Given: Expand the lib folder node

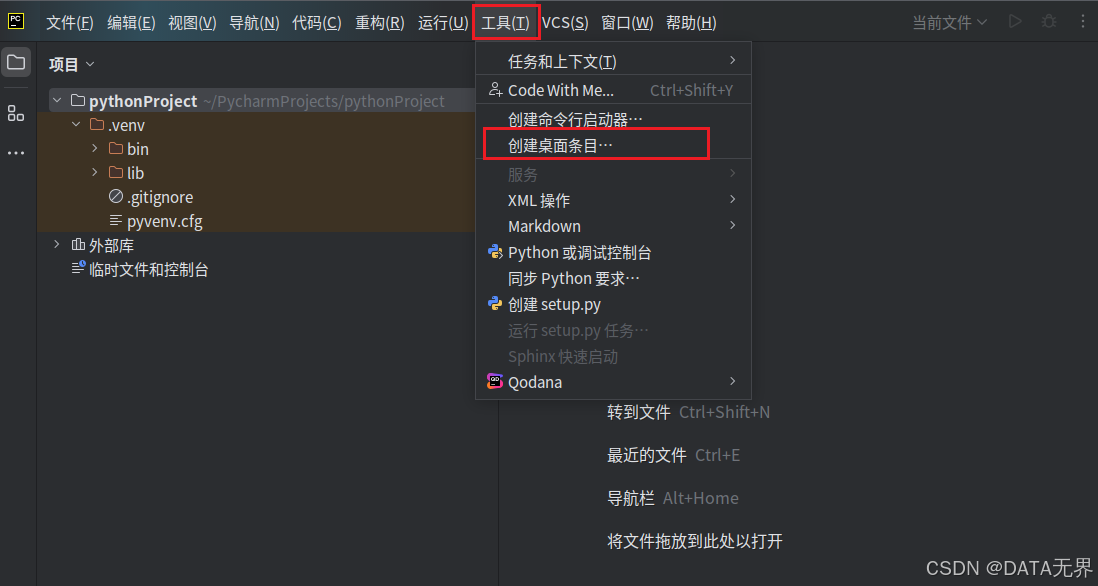Looking at the screenshot, I should 95,172.
